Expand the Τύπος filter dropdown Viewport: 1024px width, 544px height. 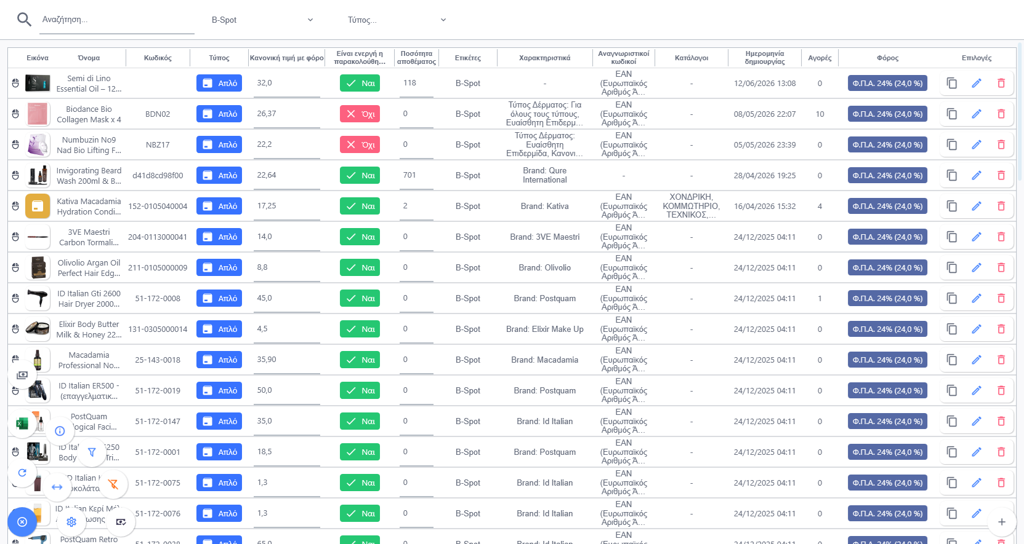click(396, 20)
